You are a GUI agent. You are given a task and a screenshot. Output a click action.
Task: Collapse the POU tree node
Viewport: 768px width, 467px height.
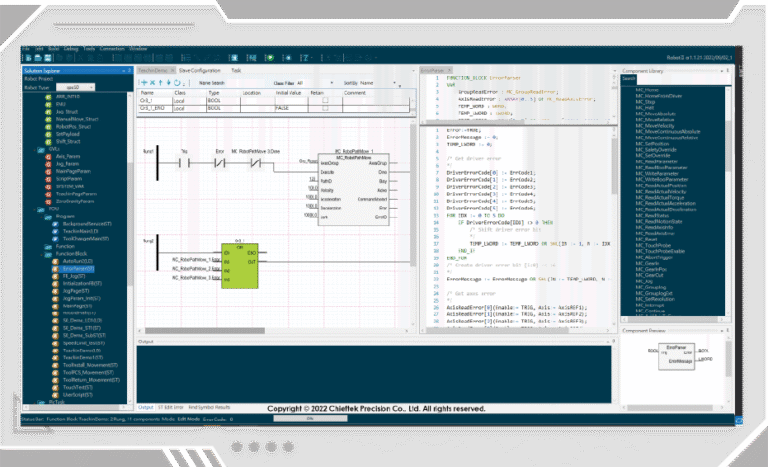pyautogui.click(x=35, y=209)
